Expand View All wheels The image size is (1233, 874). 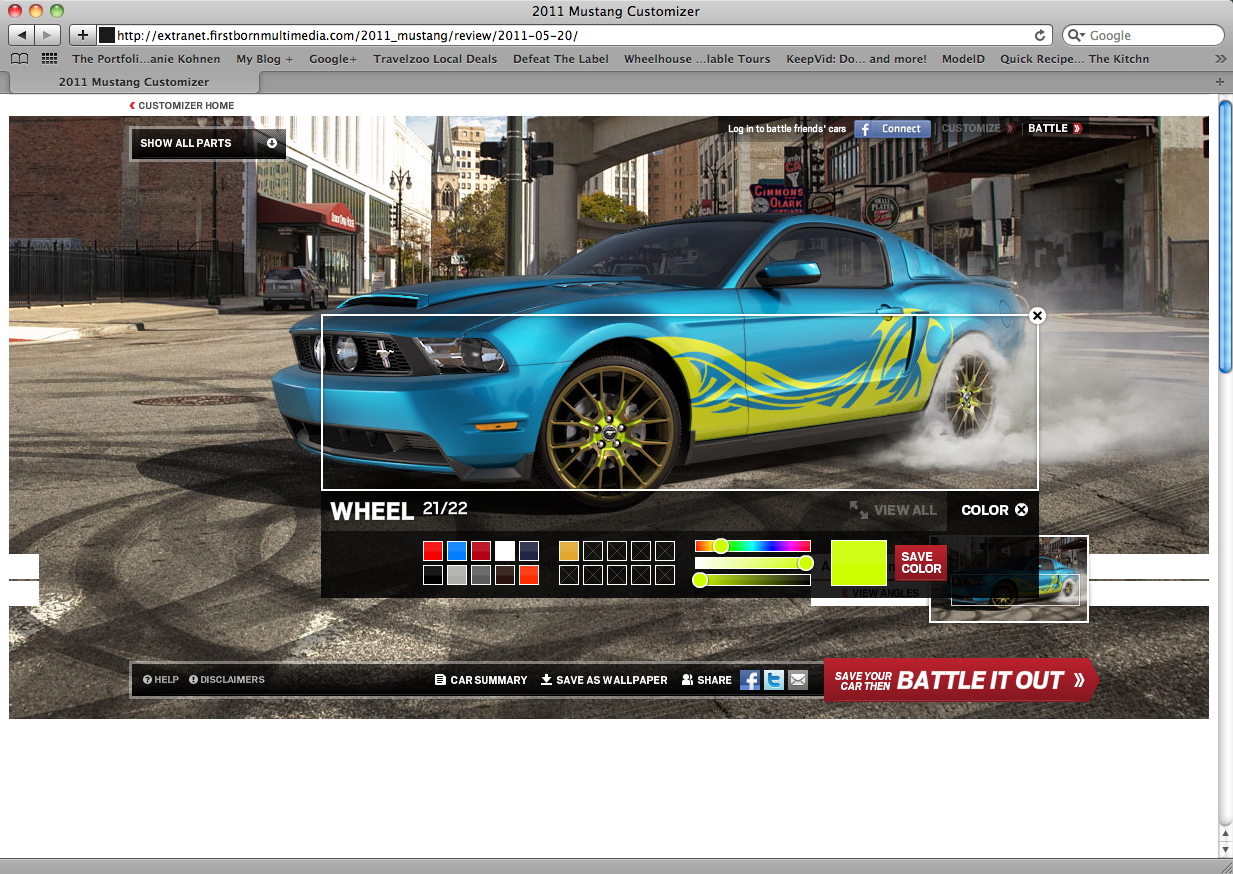(893, 510)
